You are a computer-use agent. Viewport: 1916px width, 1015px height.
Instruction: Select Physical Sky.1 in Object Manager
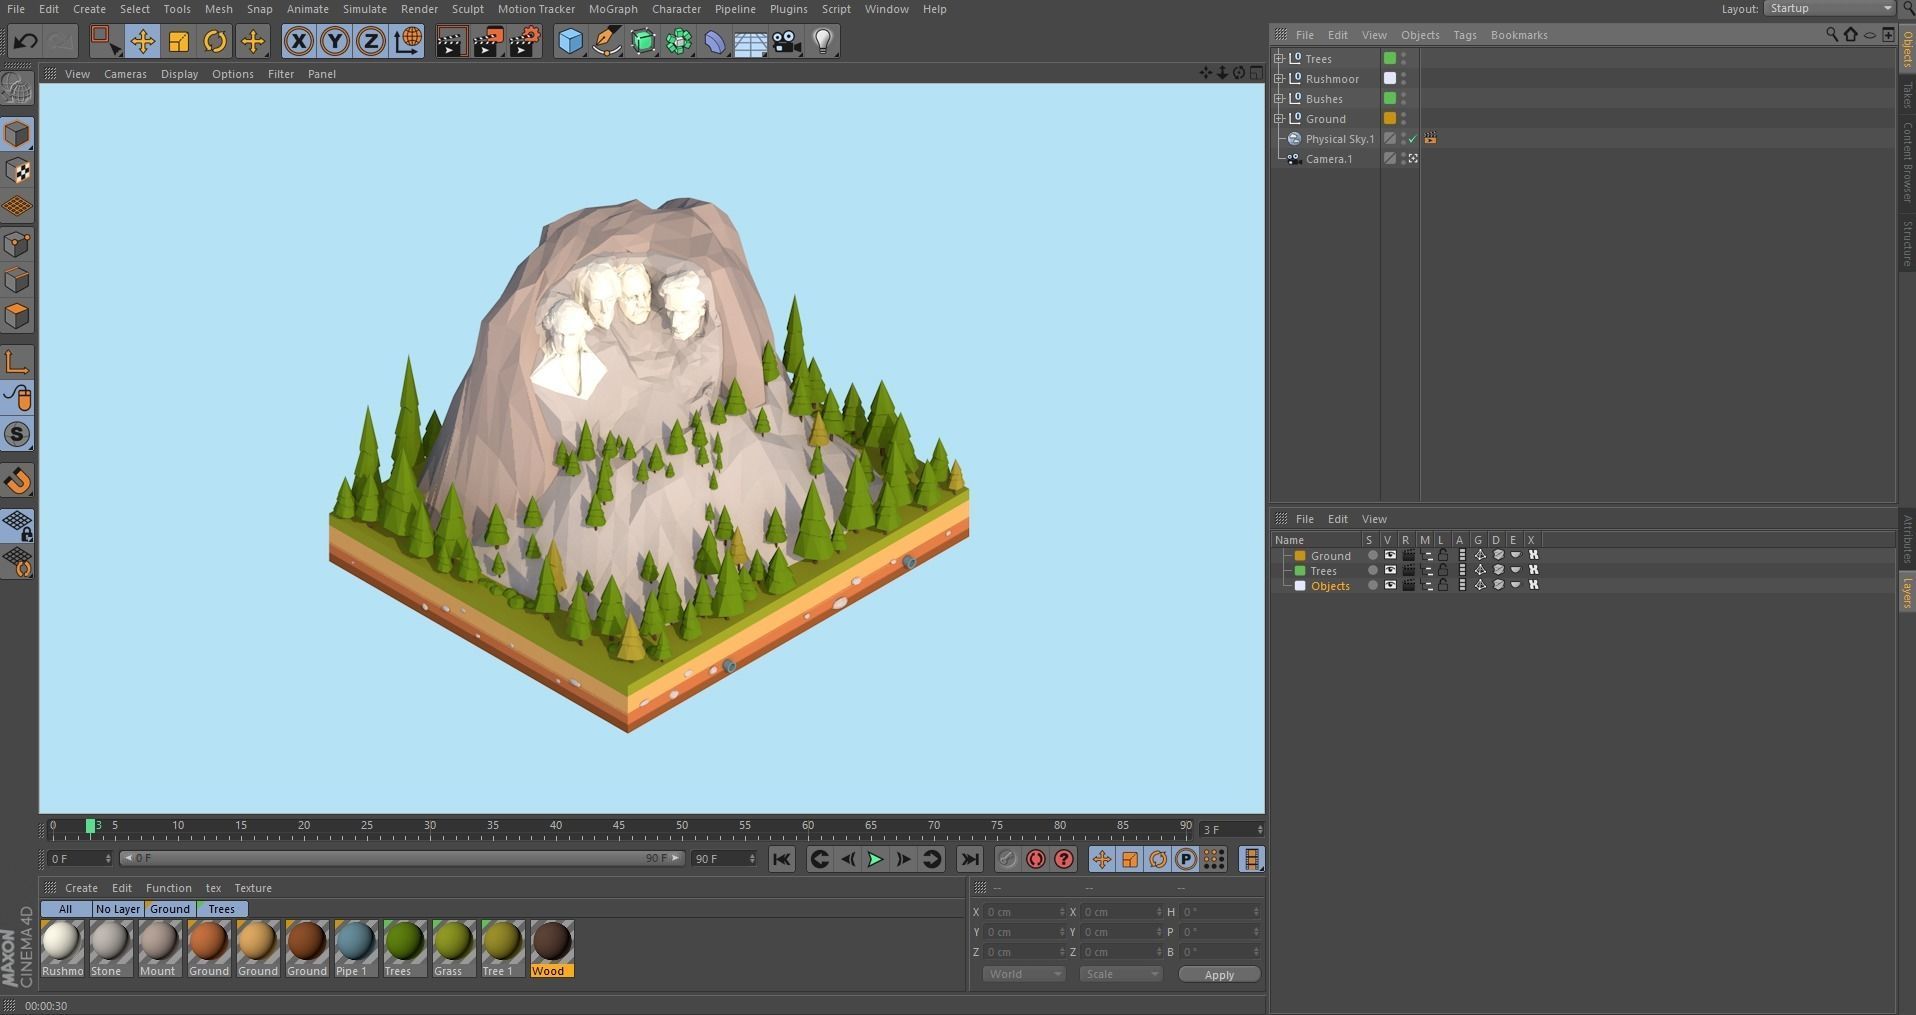1339,139
